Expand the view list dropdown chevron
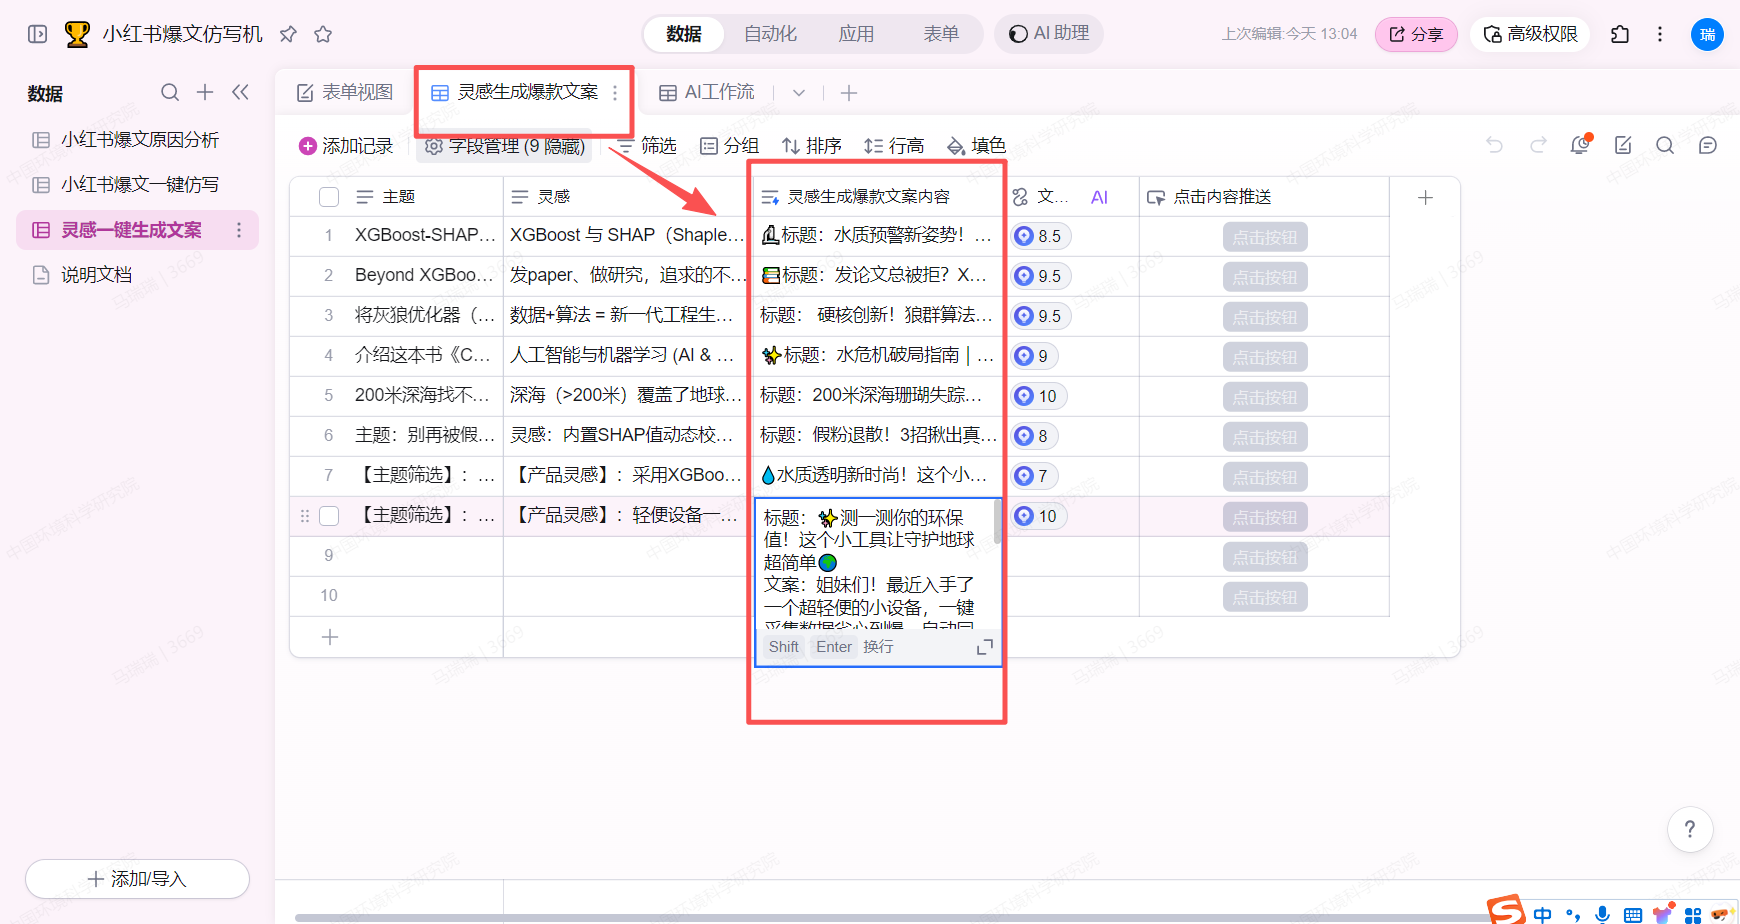 [x=799, y=93]
